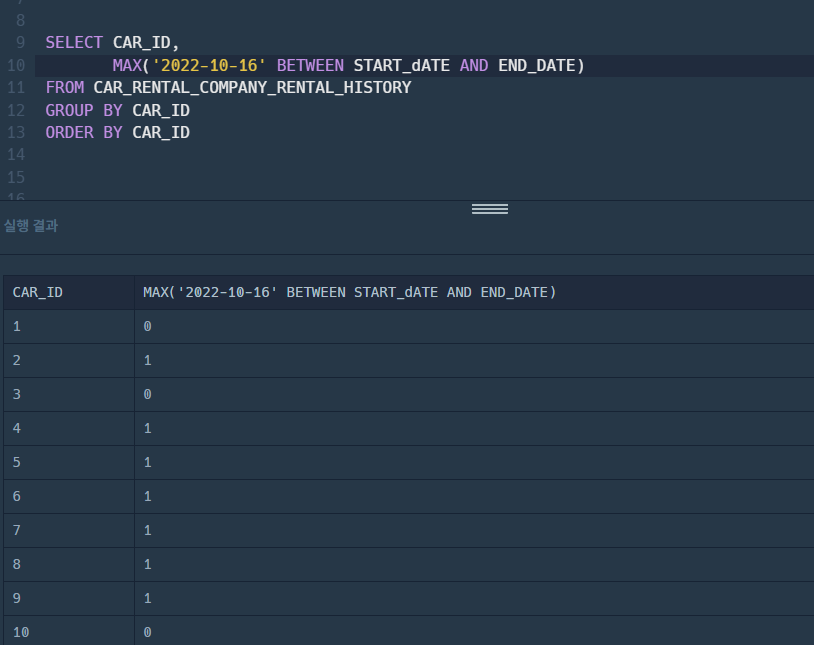Click the MAX result cell for CAR_ID 1
Viewport: 814px width, 645px height.
pyautogui.click(x=474, y=327)
